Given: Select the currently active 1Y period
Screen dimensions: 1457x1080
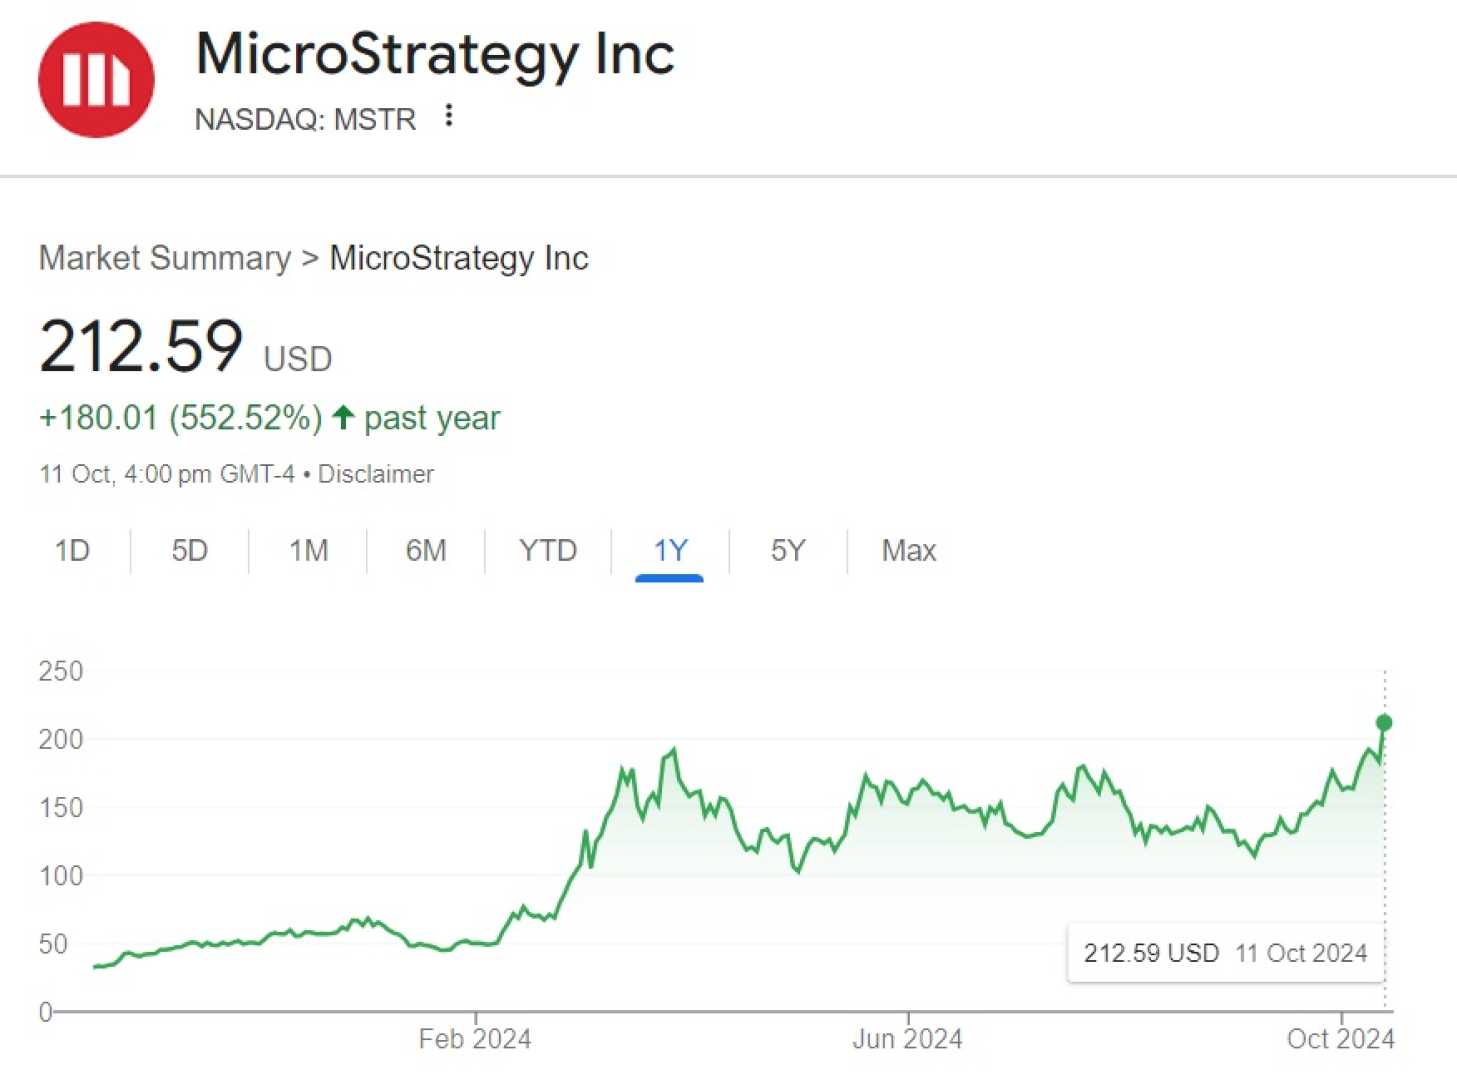Looking at the screenshot, I should (670, 551).
